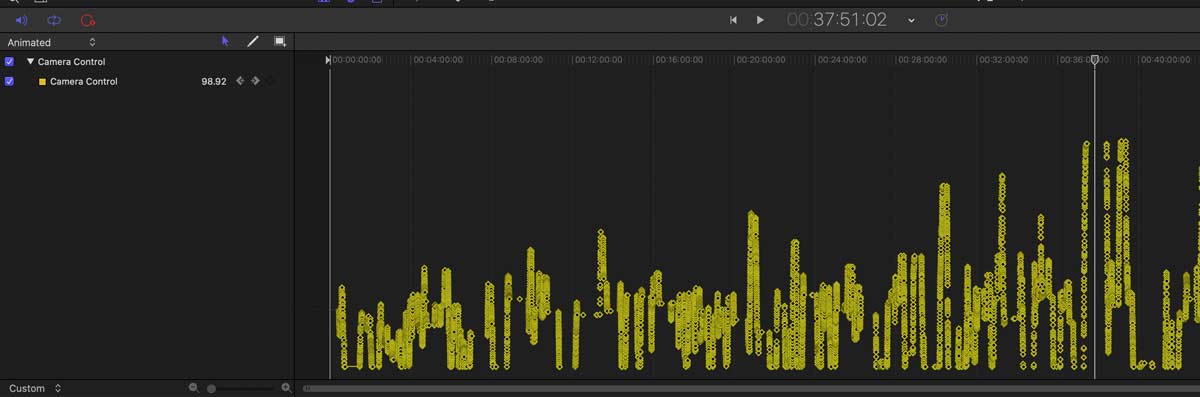
Task: Collapse the Camera Control group triangle
Action: pos(30,62)
